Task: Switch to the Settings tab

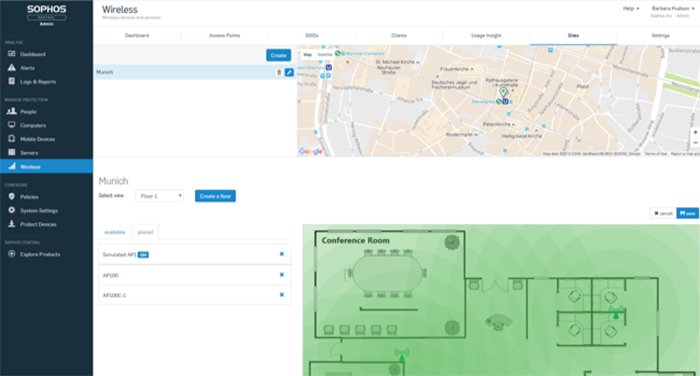Action: coord(660,35)
